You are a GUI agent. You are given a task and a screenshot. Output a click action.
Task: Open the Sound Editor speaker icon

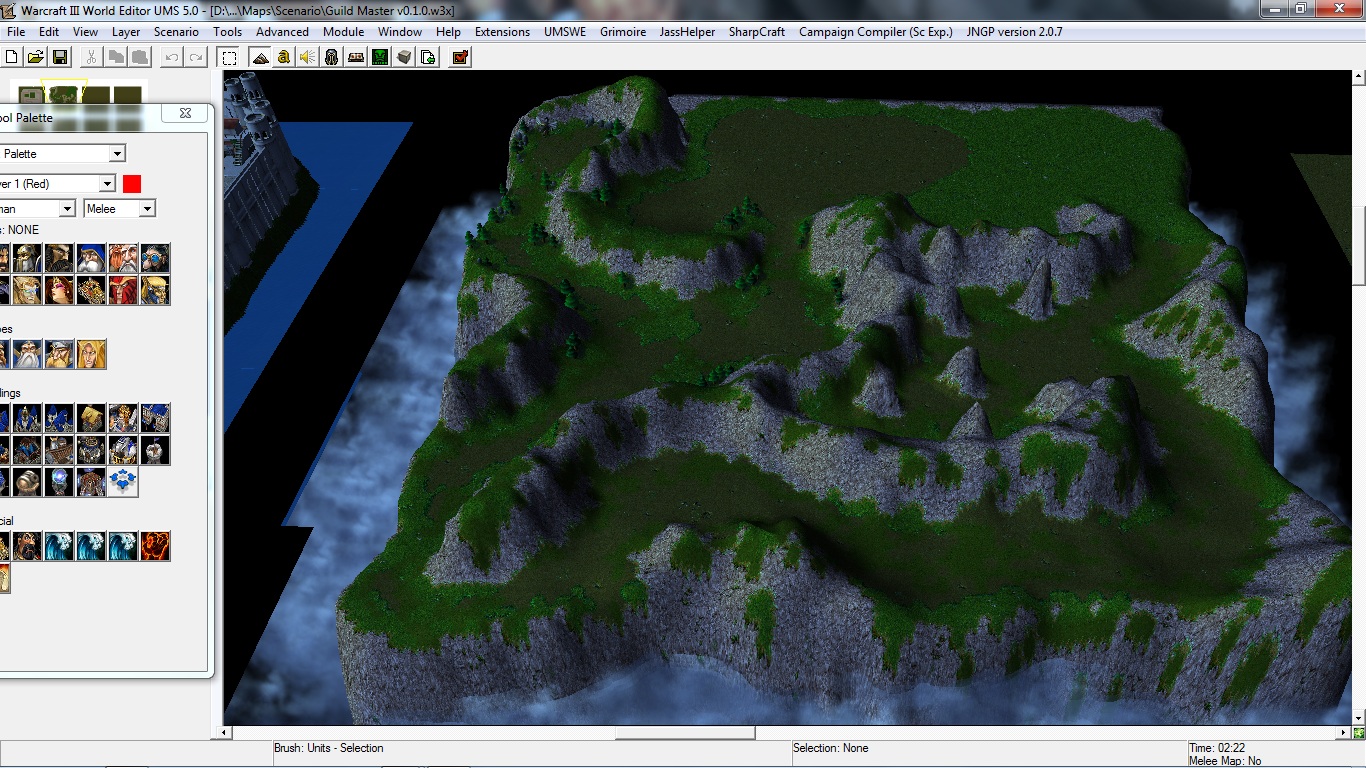click(308, 57)
